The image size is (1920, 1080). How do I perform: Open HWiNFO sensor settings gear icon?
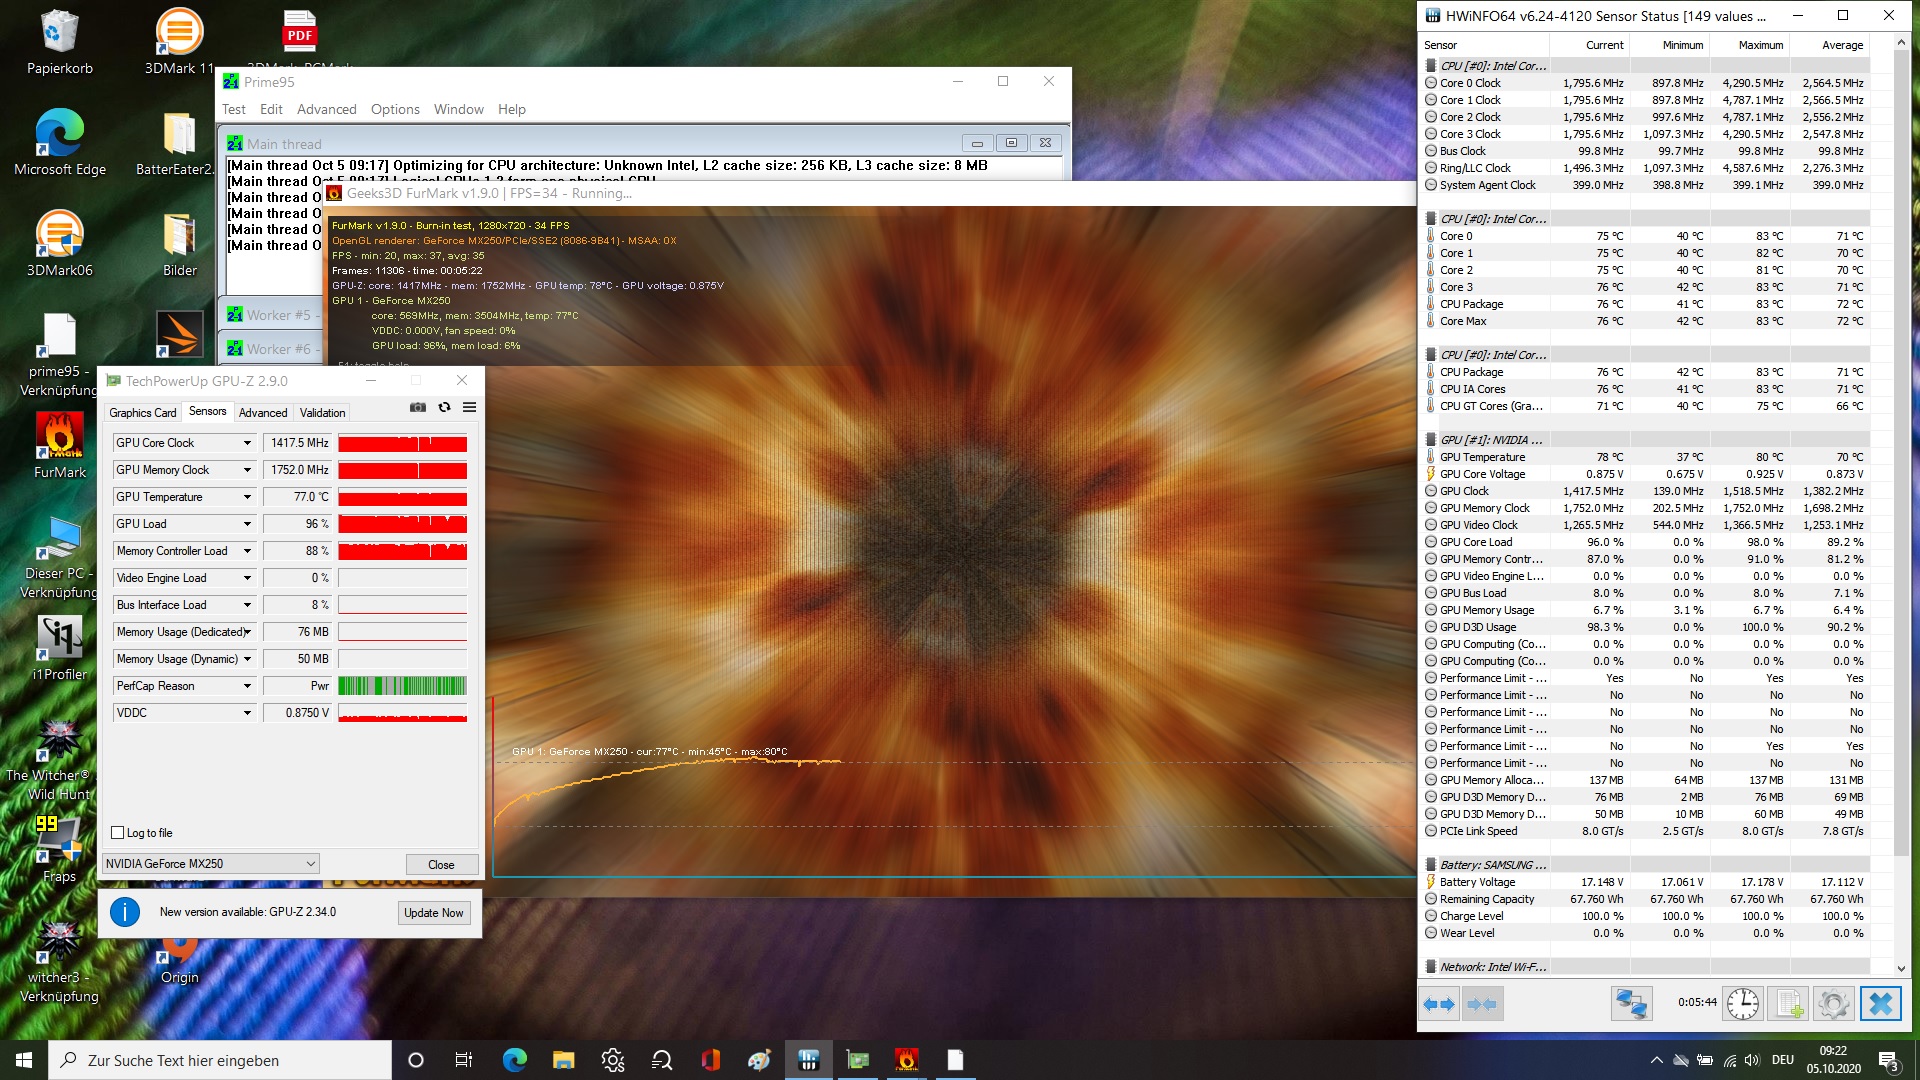[x=1834, y=1003]
